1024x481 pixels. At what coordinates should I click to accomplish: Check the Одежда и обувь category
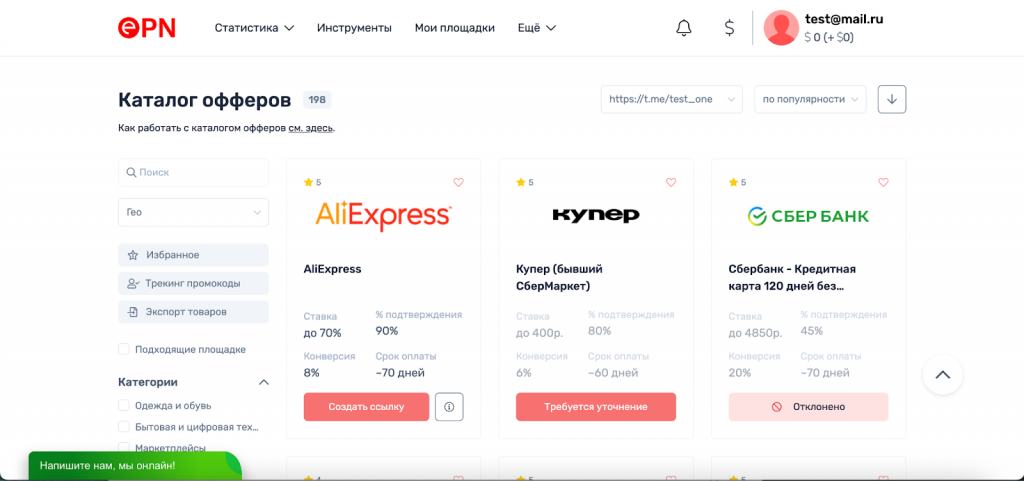[123, 405]
